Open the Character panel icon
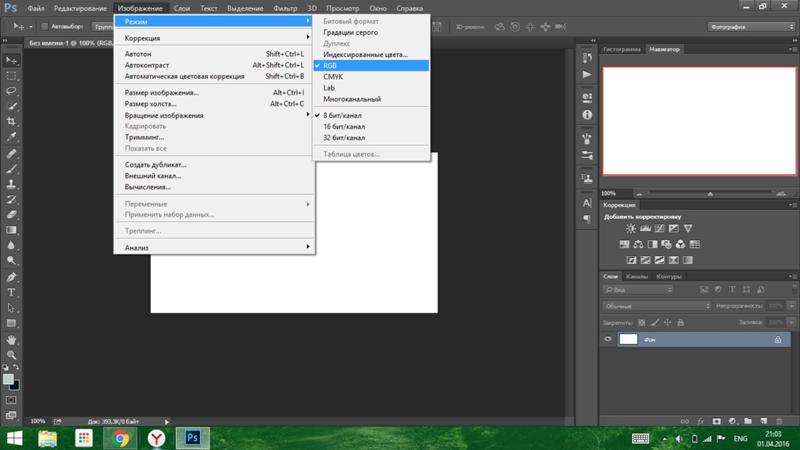 [587, 203]
